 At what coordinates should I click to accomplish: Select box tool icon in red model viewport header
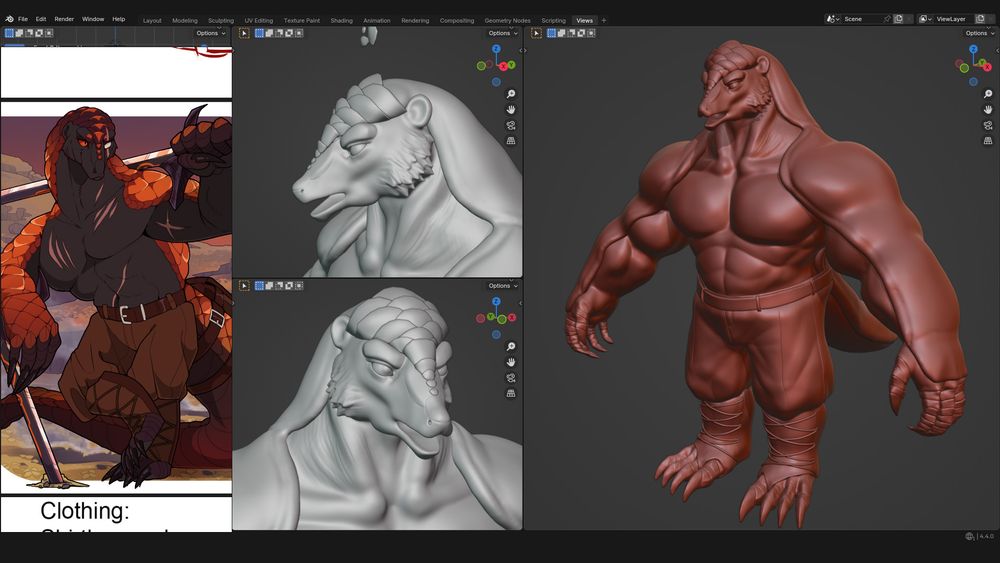[536, 33]
